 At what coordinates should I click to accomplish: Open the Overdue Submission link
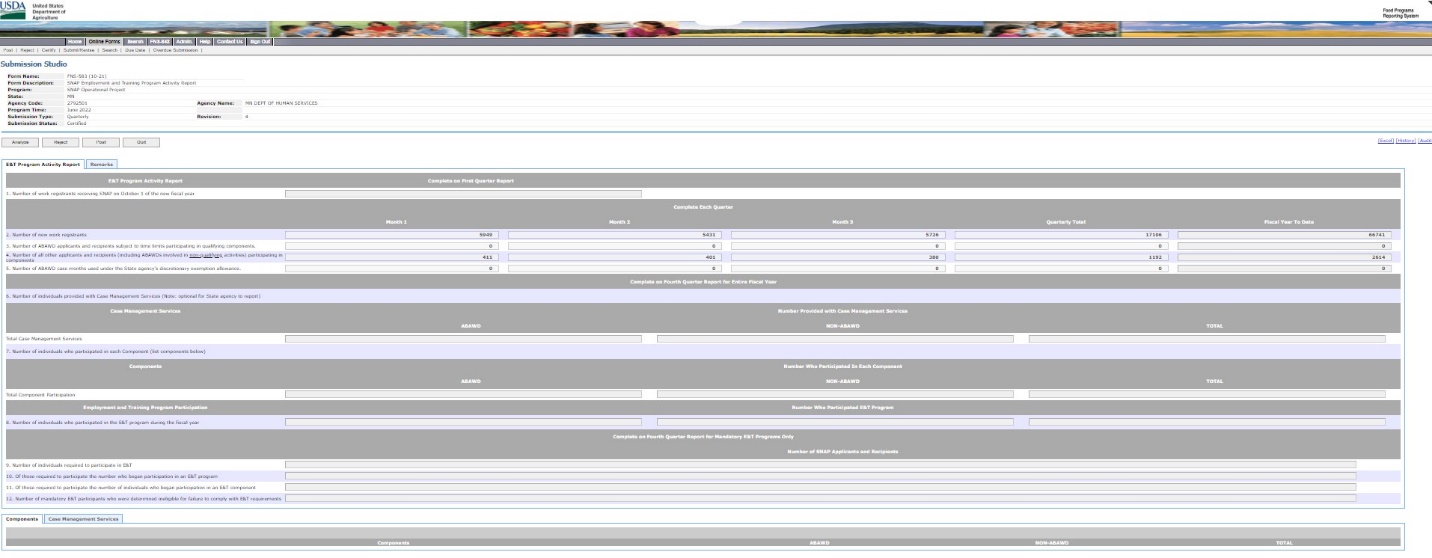pyautogui.click(x=176, y=49)
